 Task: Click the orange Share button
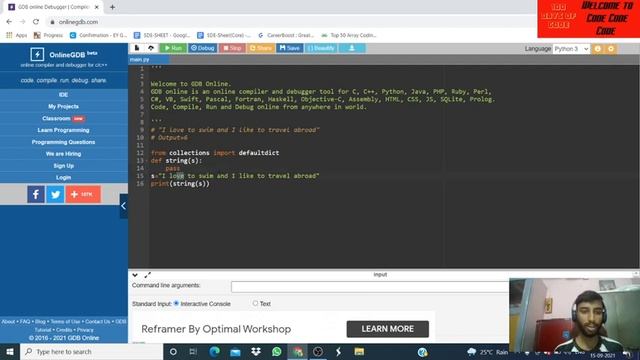point(260,48)
